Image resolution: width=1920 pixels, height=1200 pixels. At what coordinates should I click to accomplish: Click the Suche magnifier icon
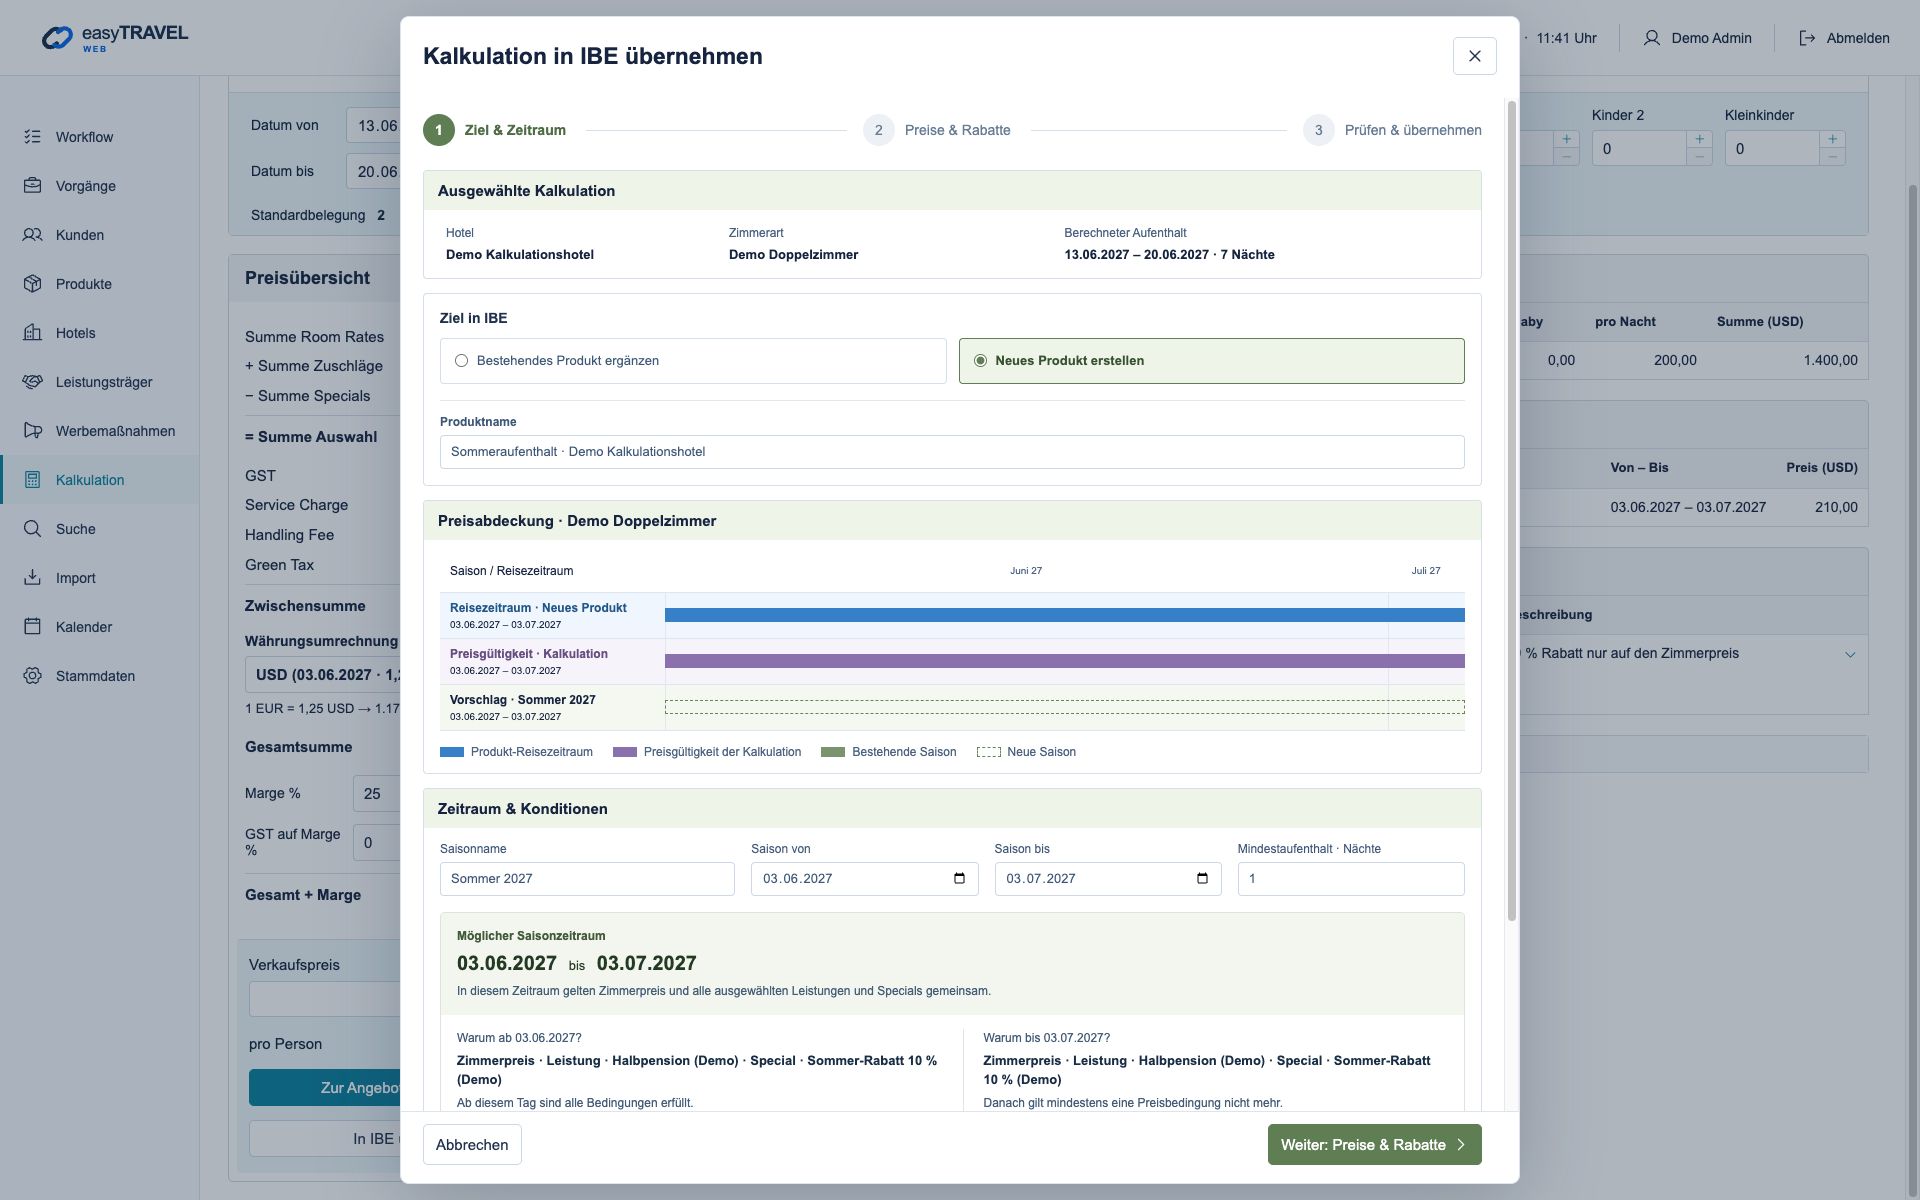pos(32,529)
